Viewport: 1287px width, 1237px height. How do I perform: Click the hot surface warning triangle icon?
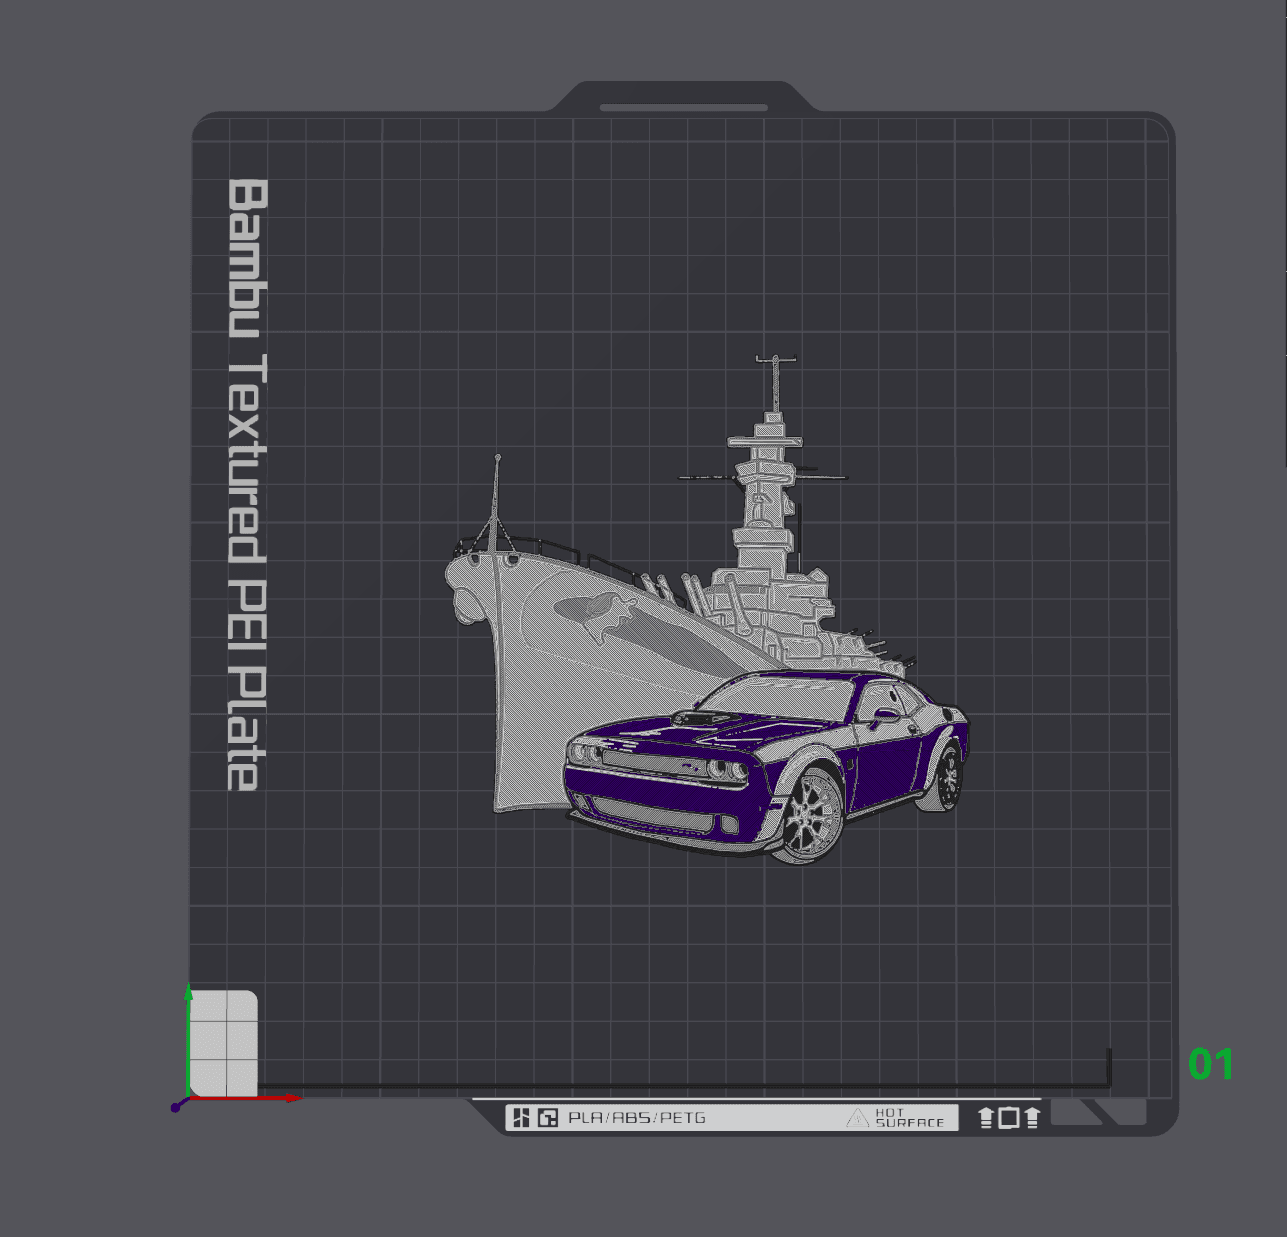pyautogui.click(x=857, y=1118)
